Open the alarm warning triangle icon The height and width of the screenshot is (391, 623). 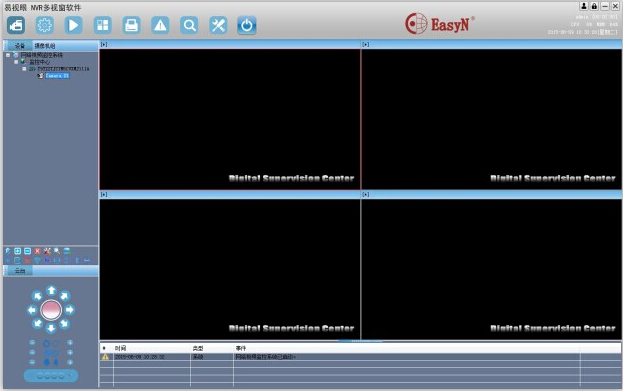pos(160,25)
